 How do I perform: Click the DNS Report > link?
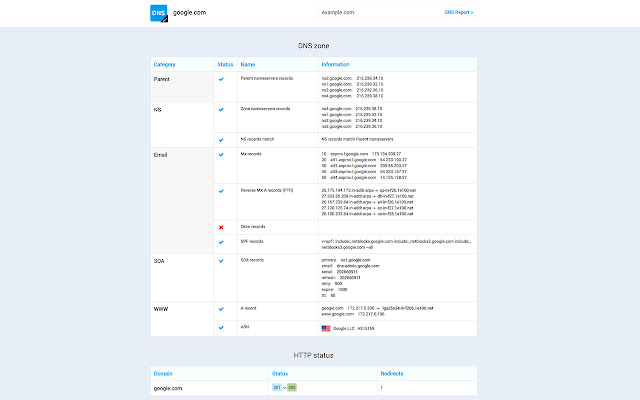click(x=459, y=12)
